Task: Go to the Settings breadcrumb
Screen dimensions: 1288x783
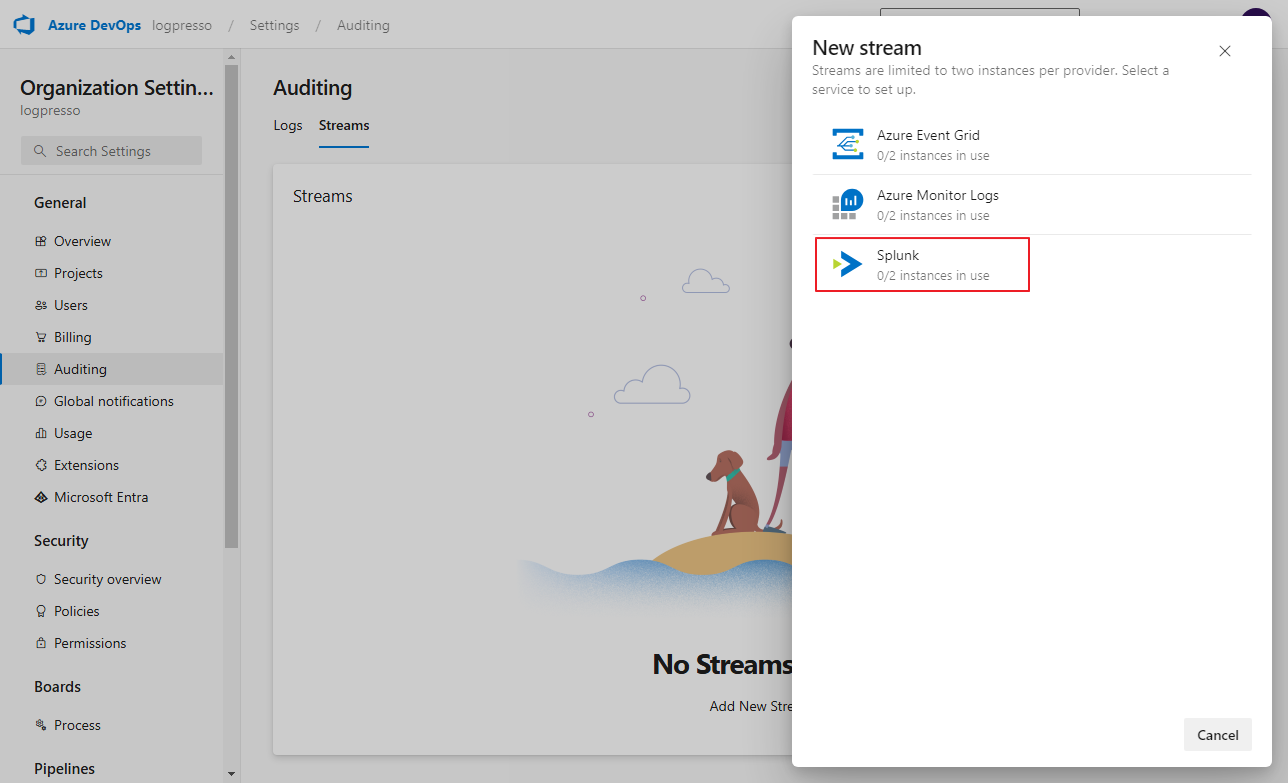Action: pos(274,25)
